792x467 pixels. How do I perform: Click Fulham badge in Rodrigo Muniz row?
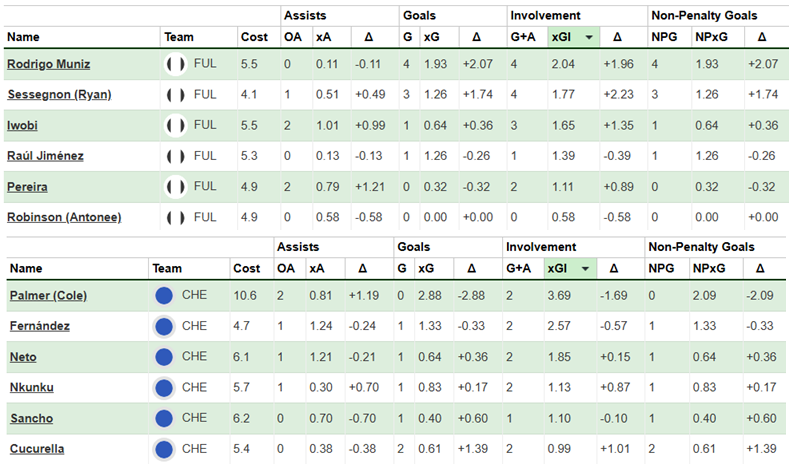click(x=176, y=63)
